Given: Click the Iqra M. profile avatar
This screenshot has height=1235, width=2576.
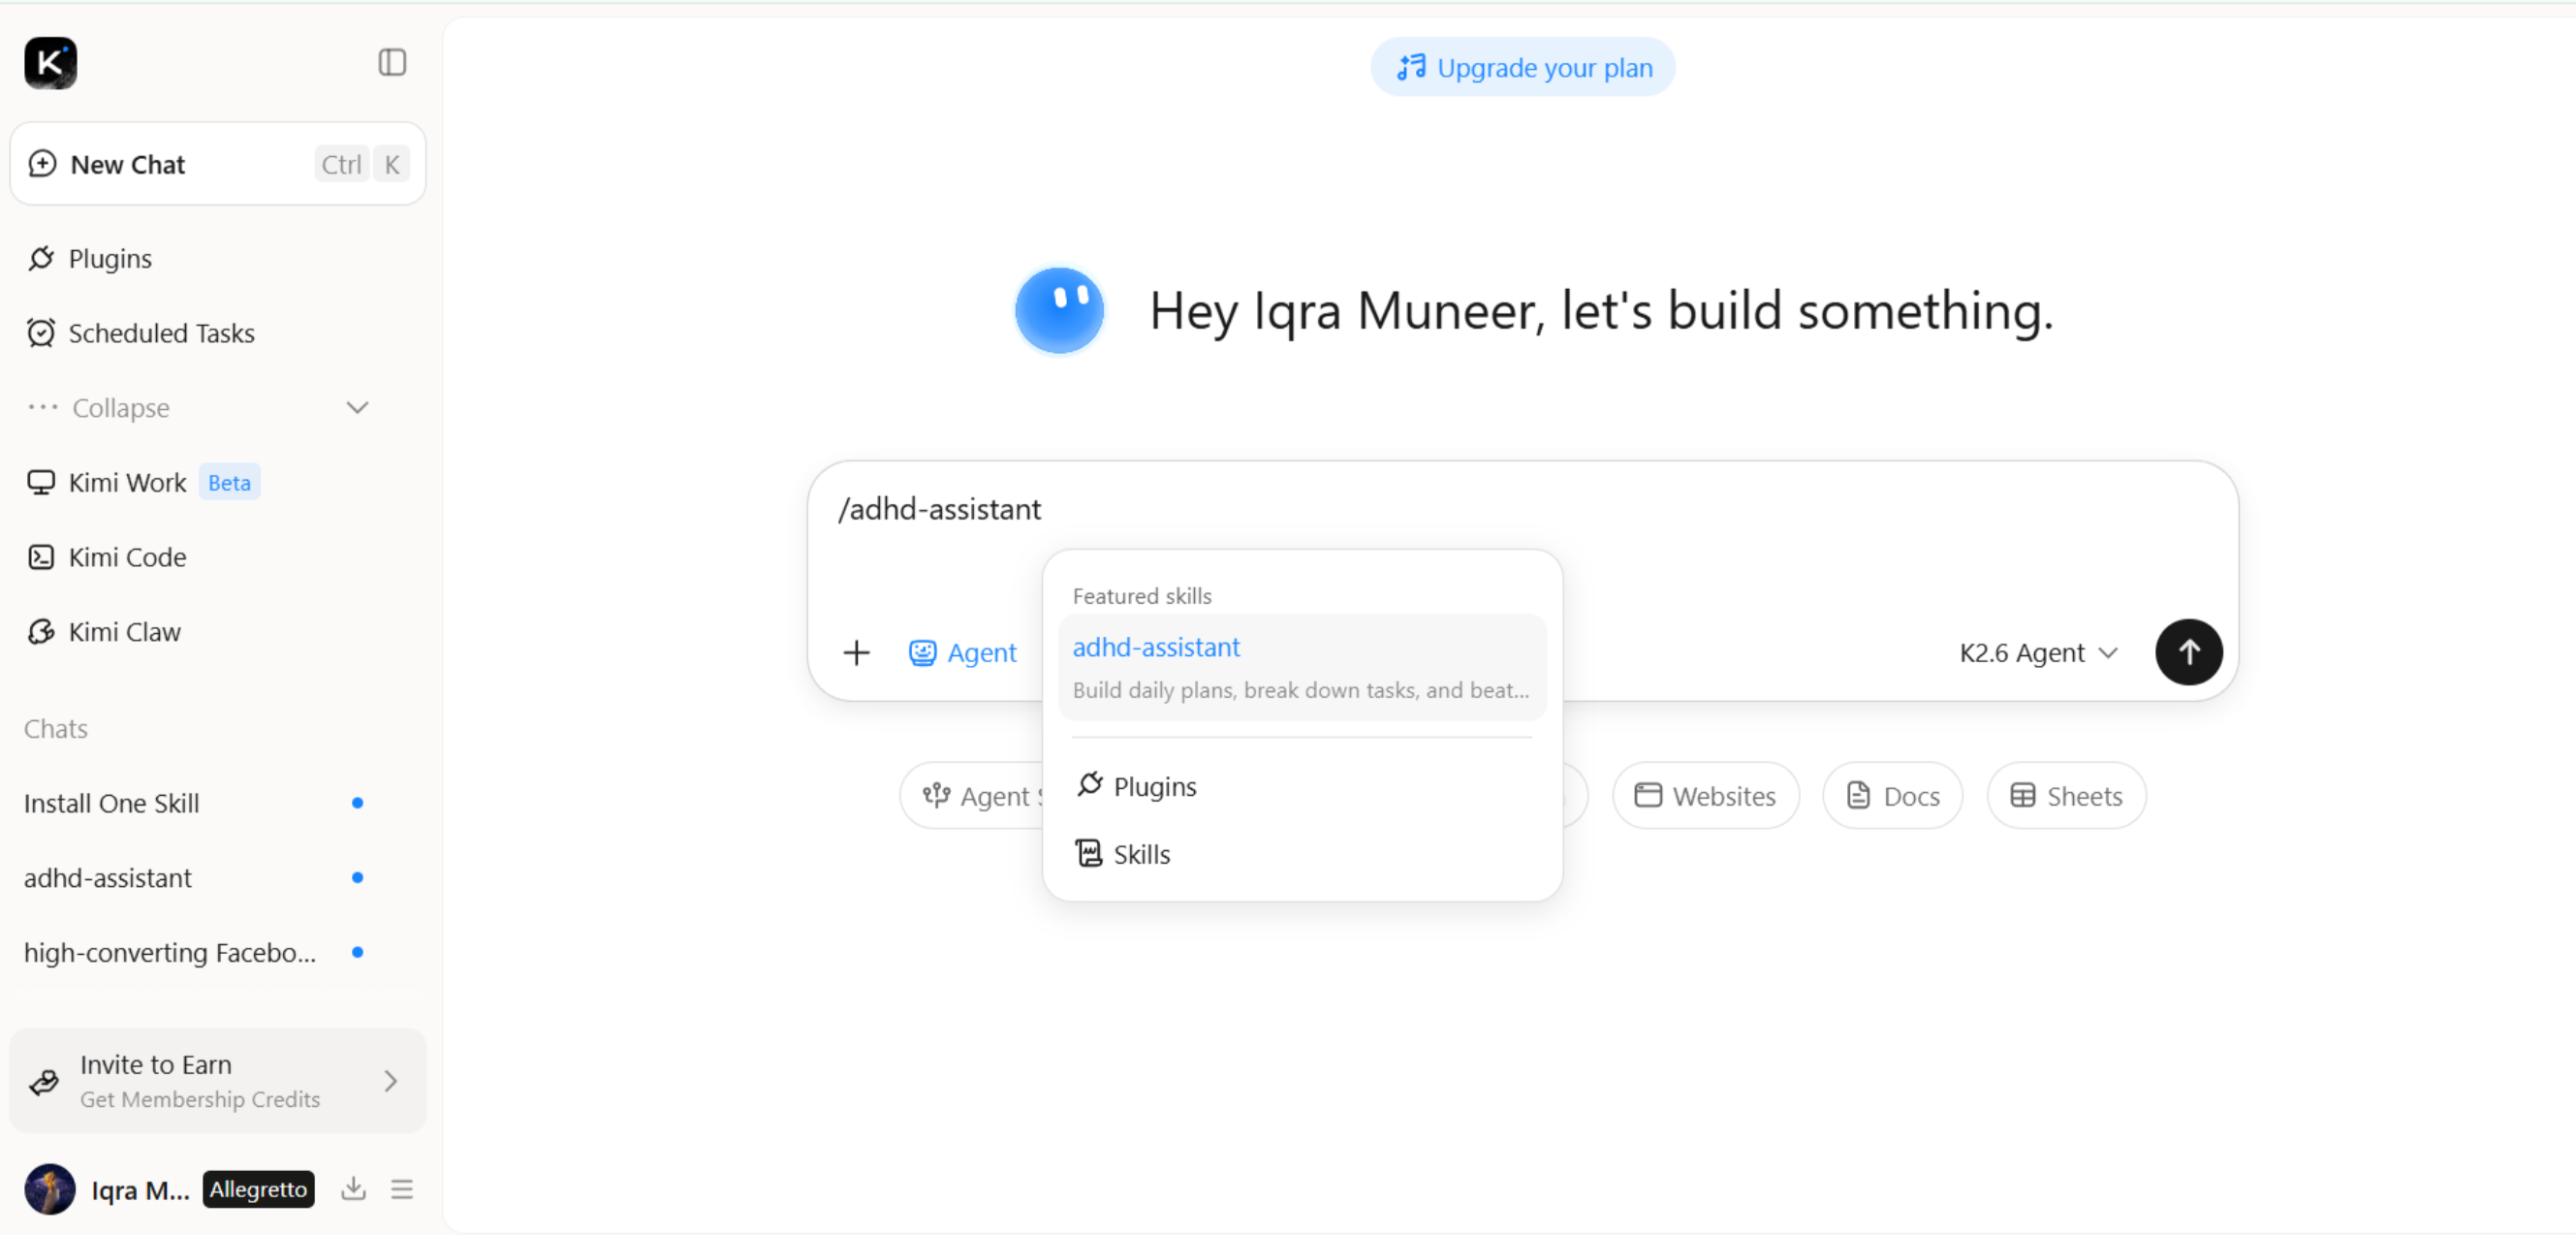Looking at the screenshot, I should click(50, 1189).
